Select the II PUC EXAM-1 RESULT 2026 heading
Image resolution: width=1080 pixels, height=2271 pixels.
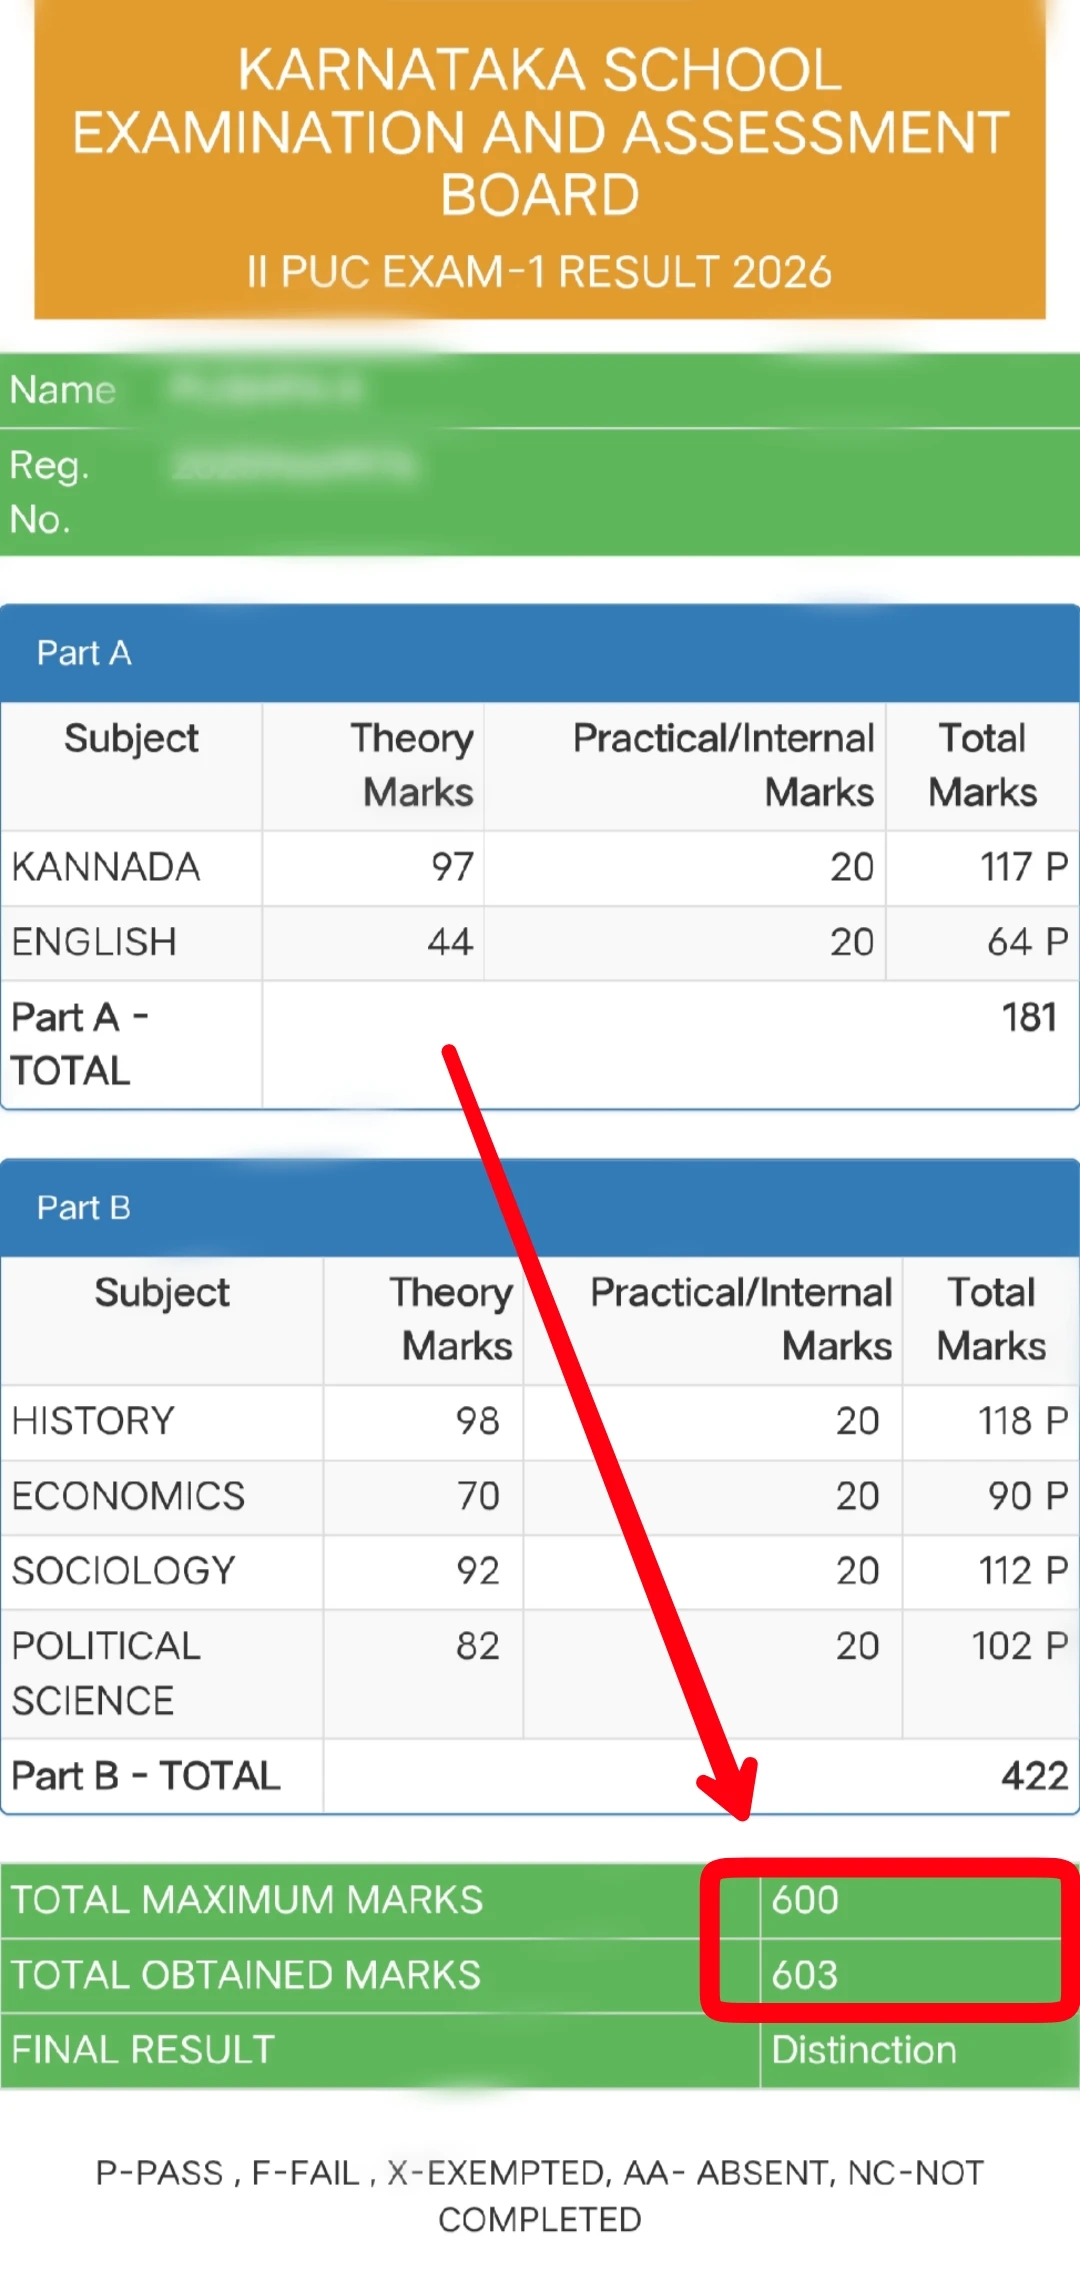pyautogui.click(x=540, y=272)
